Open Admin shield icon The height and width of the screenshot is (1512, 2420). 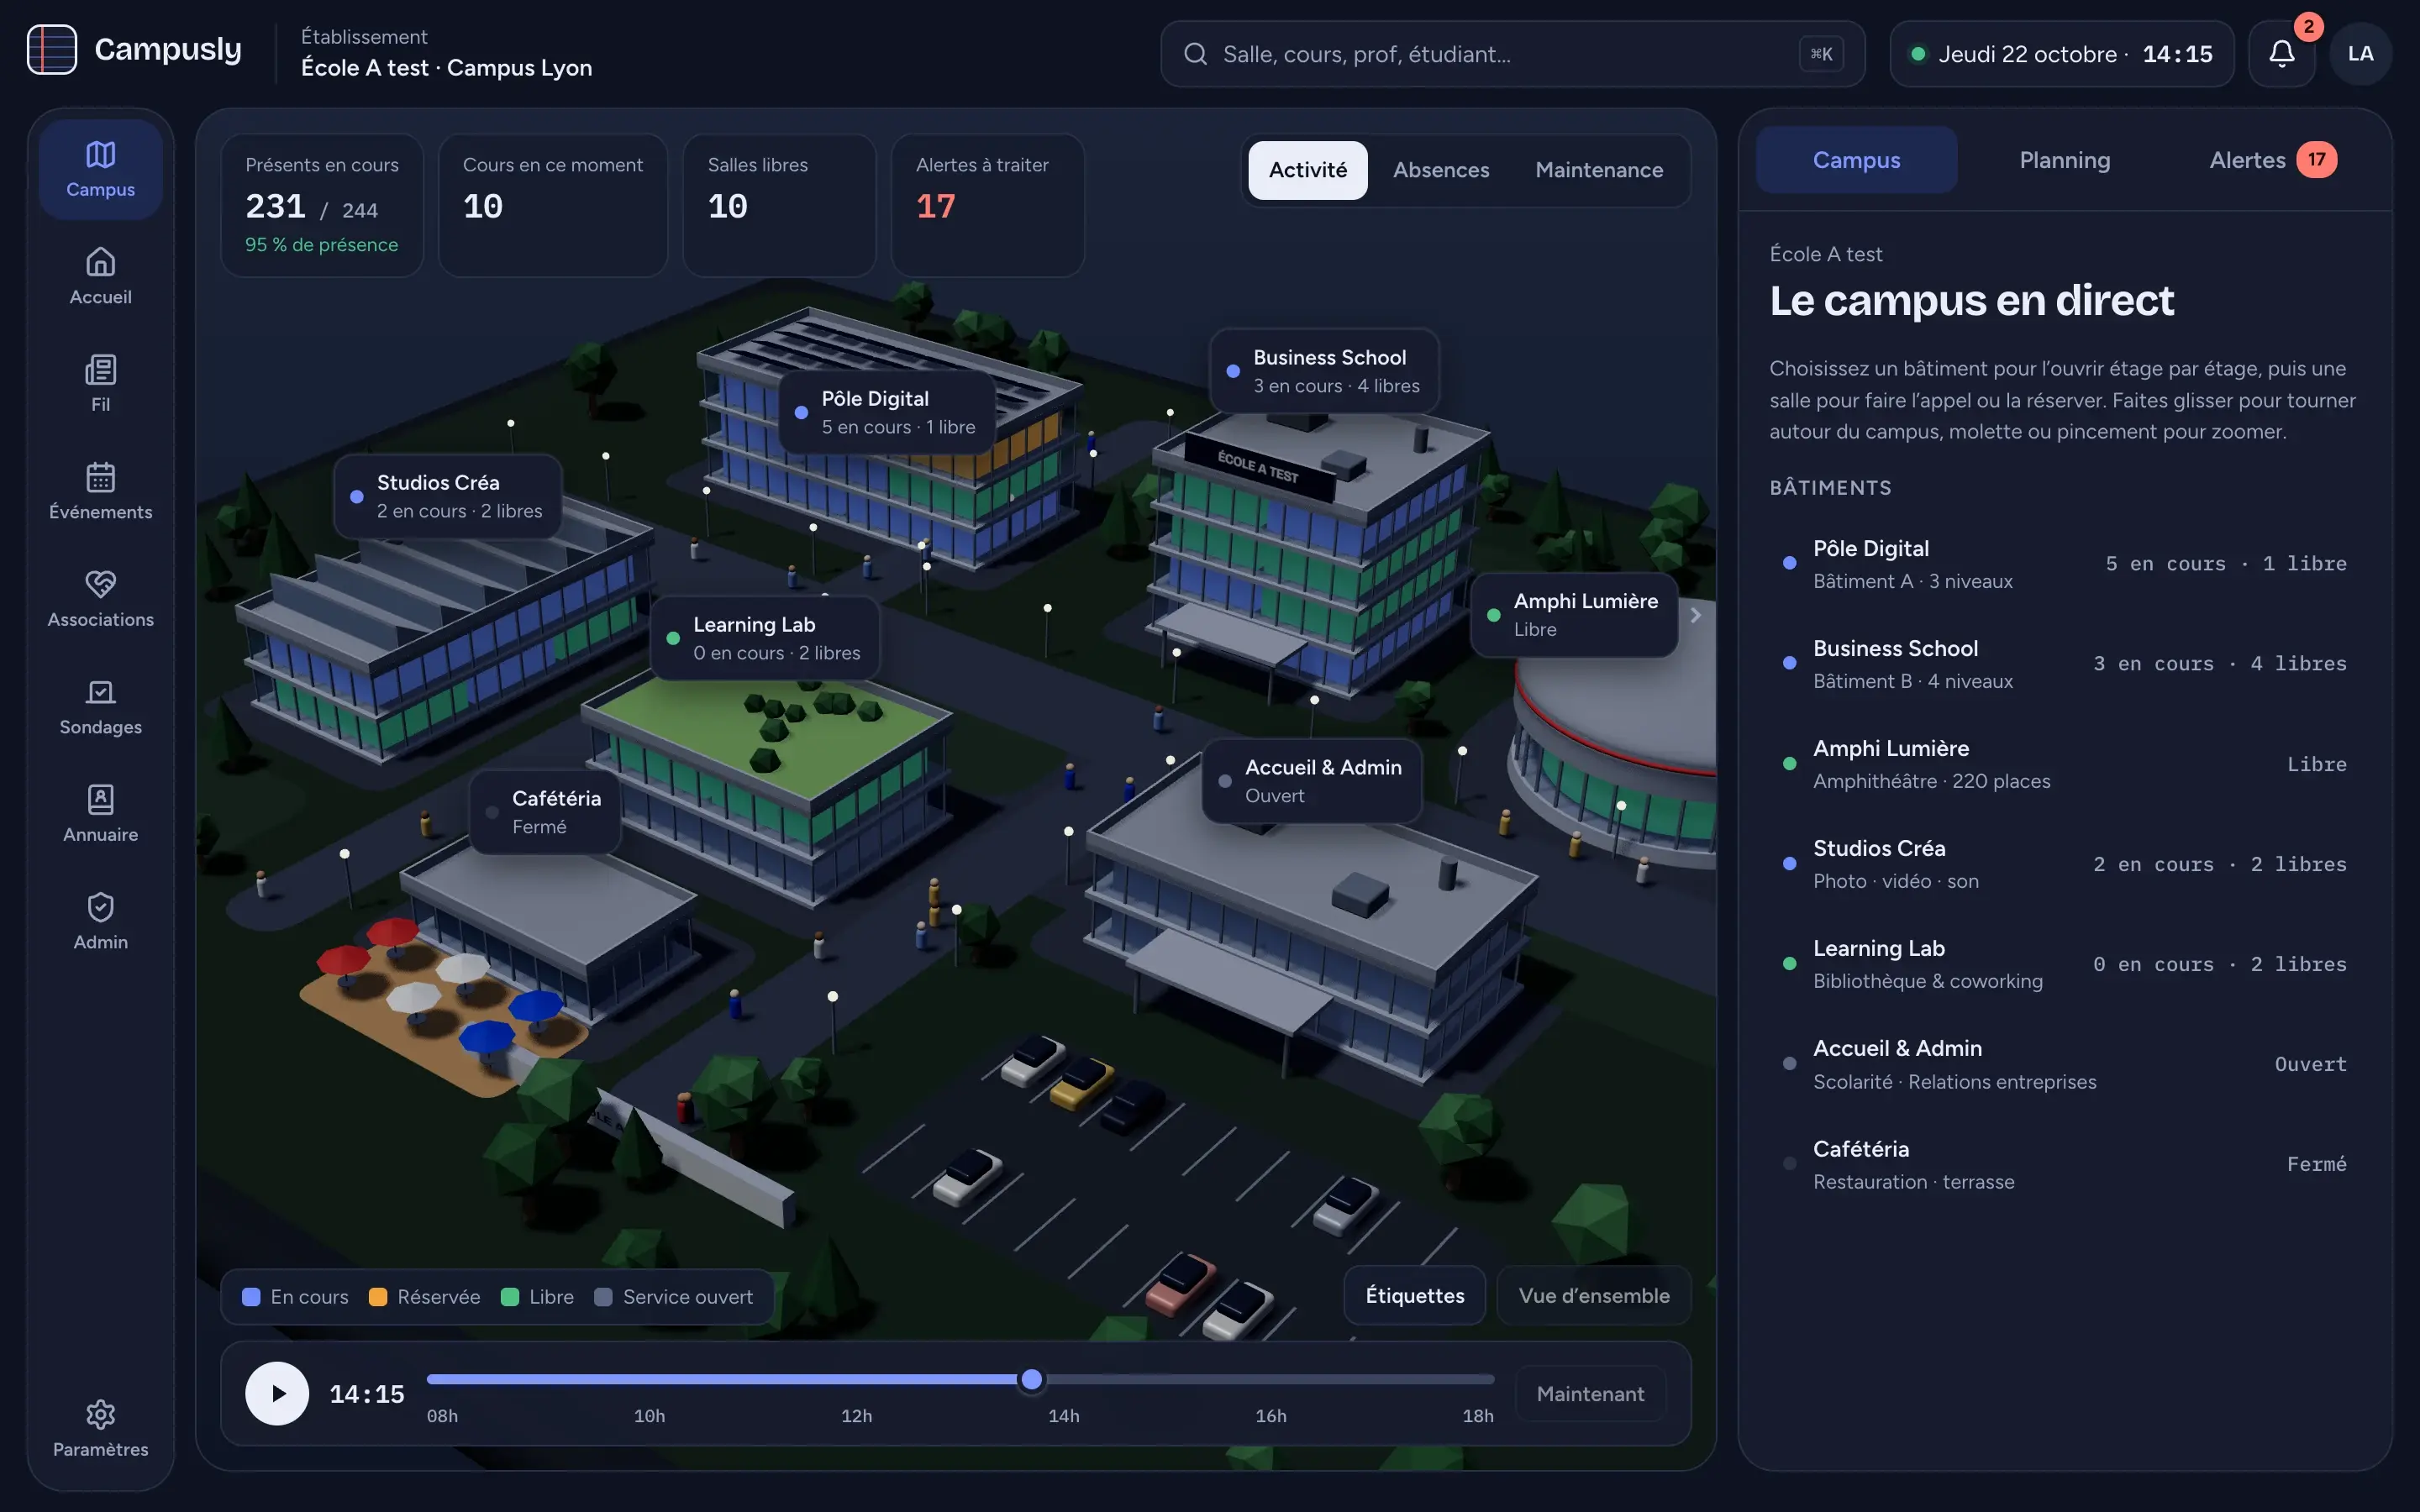100,907
